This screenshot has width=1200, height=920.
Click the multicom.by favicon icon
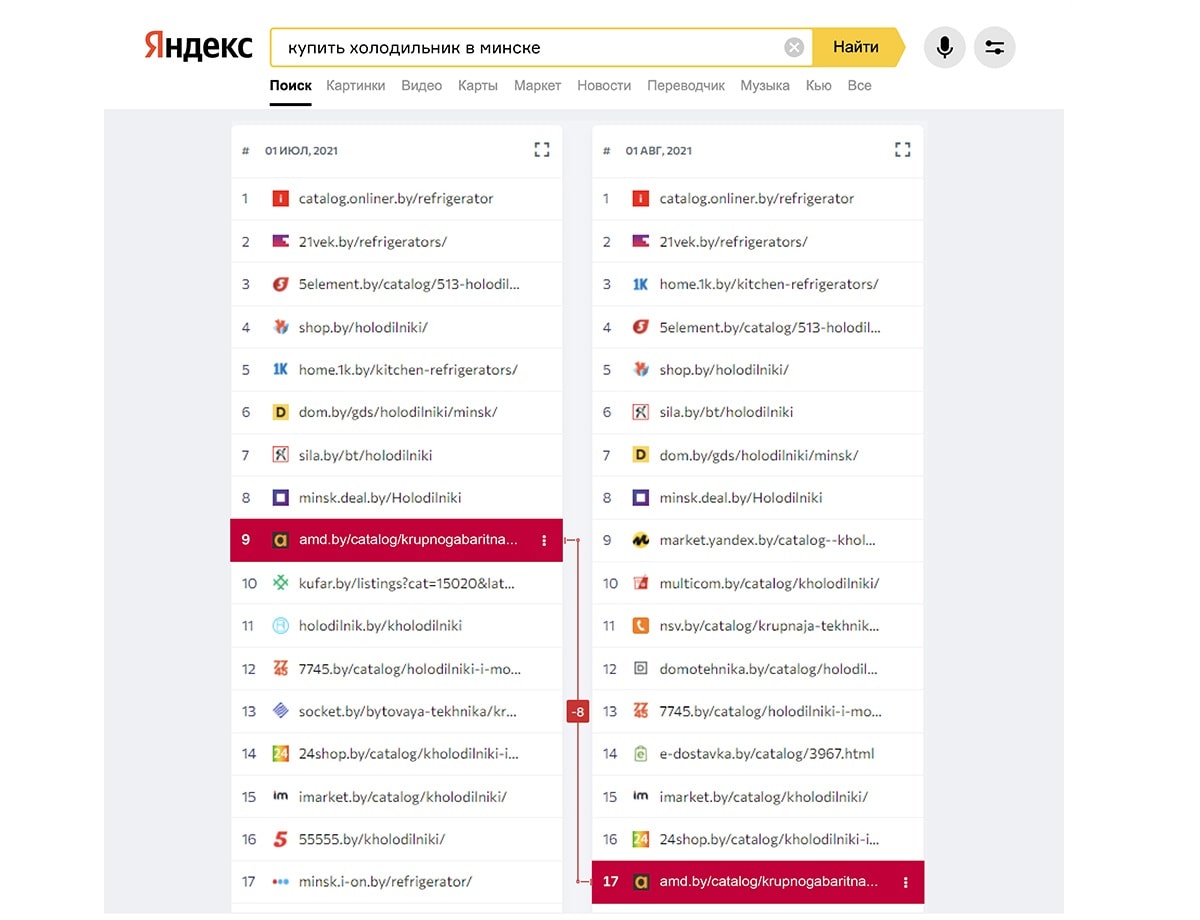click(x=641, y=583)
